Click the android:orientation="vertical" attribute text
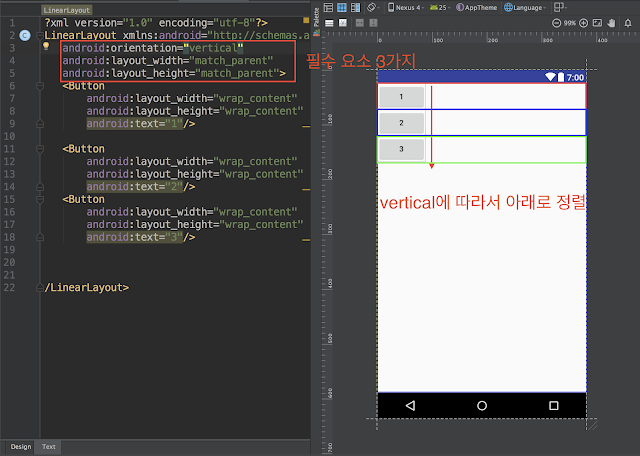Screen dimensions: 640x456 pyautogui.click(x=153, y=48)
